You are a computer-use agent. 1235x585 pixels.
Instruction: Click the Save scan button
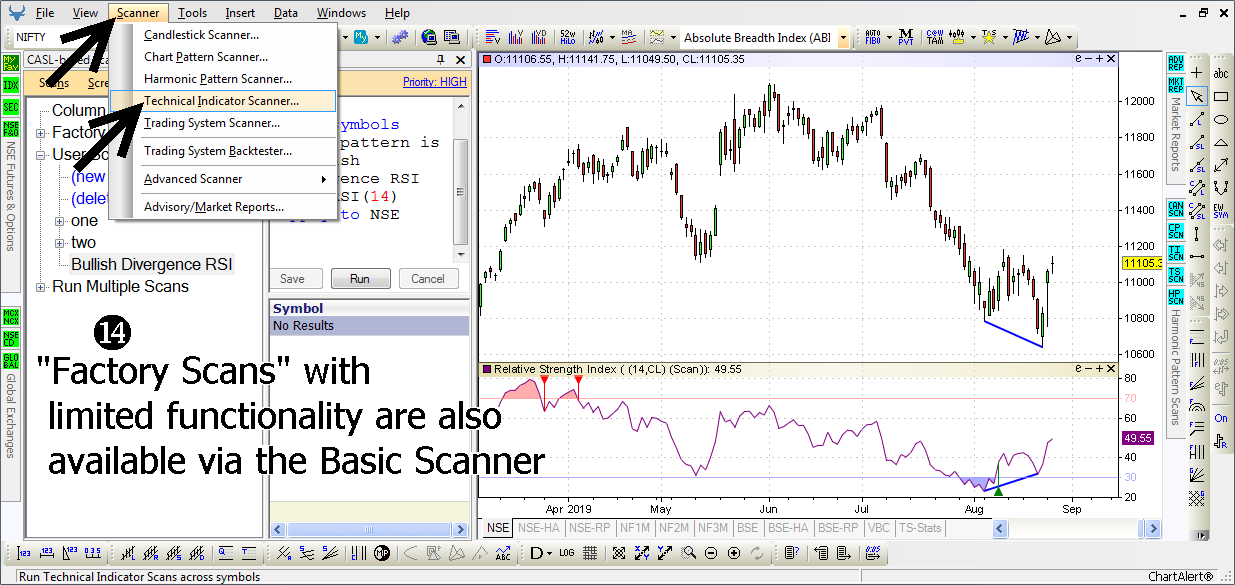(292, 279)
